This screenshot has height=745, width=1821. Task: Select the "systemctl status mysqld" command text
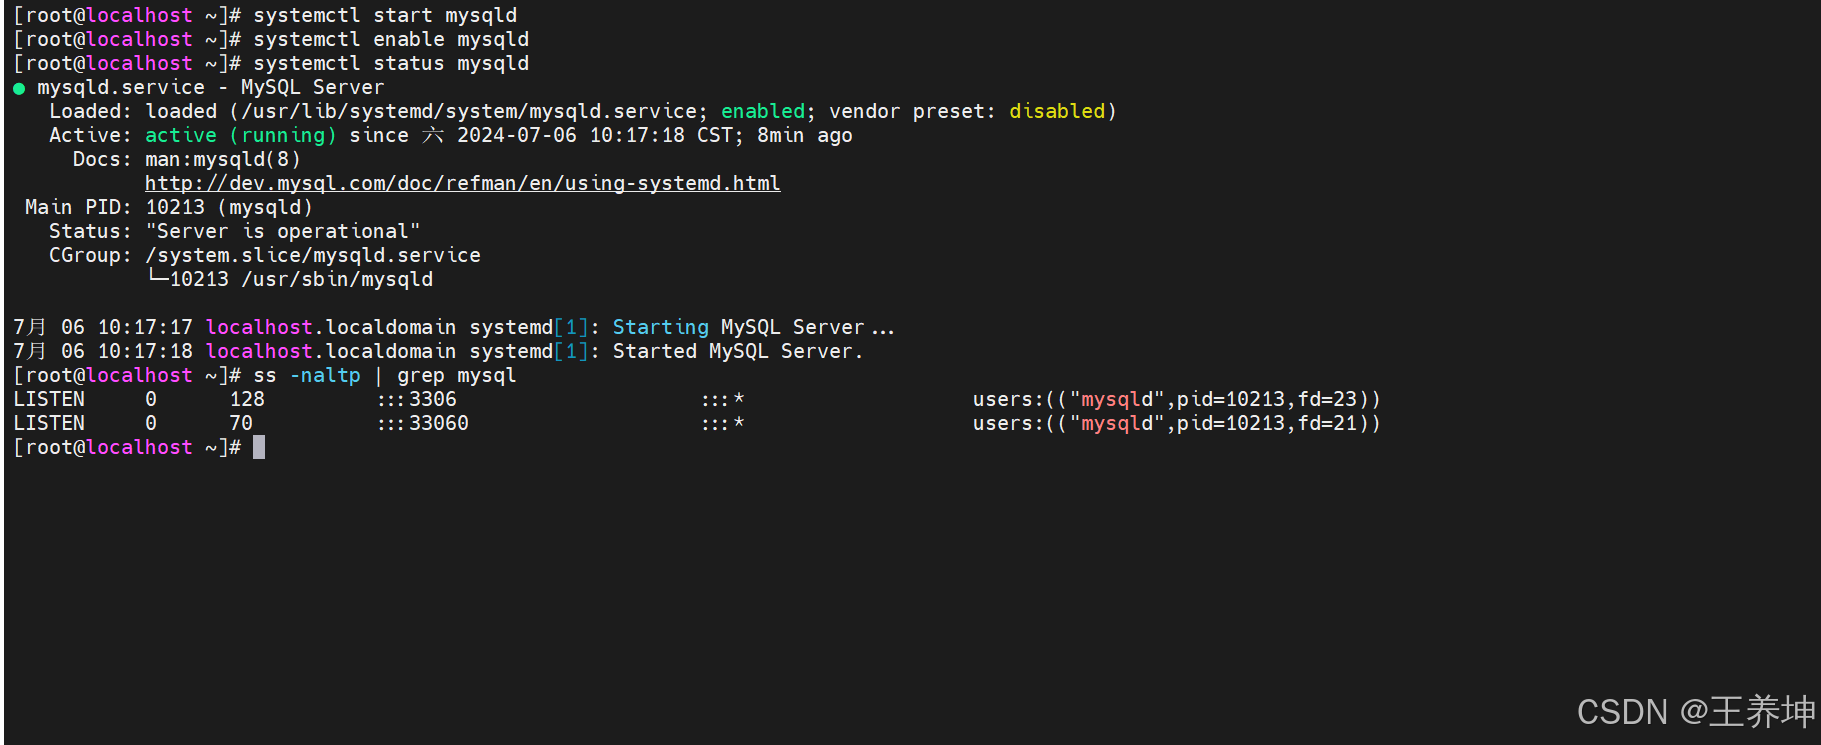coord(391,63)
